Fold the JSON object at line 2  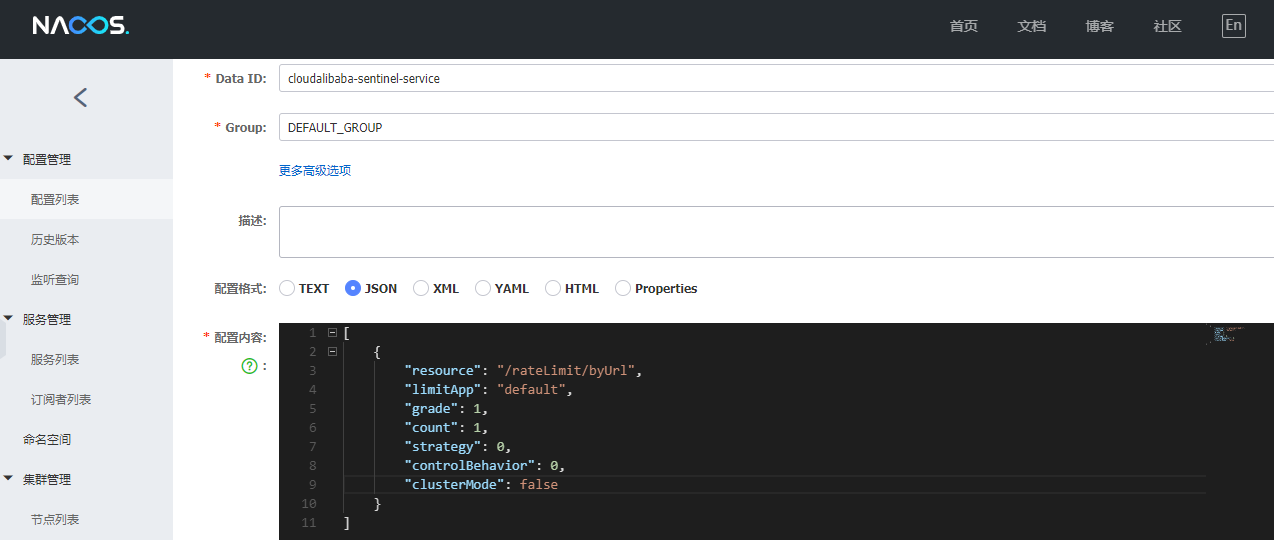tap(332, 352)
